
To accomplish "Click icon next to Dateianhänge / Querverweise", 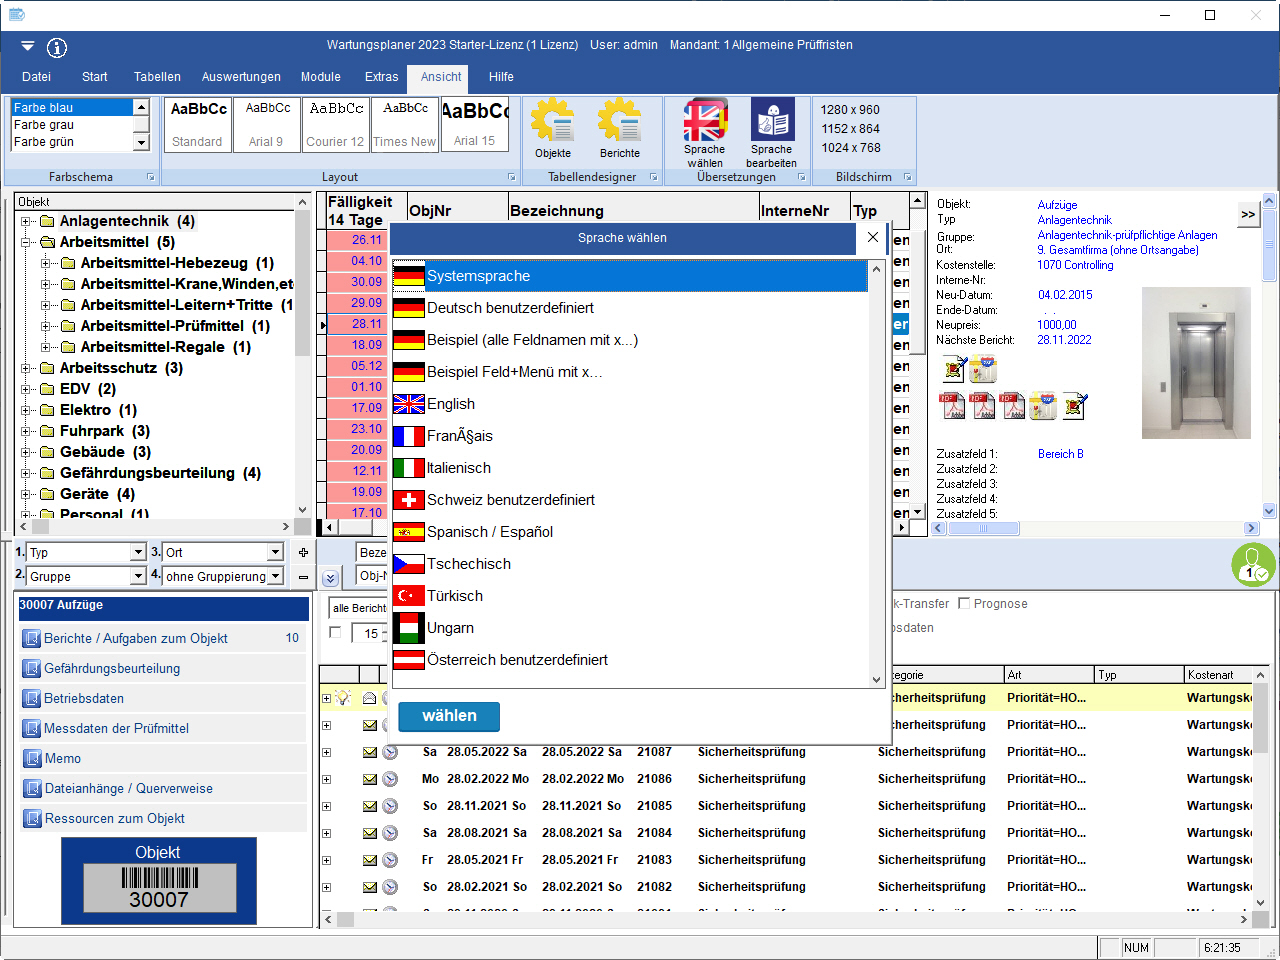I will (x=32, y=788).
